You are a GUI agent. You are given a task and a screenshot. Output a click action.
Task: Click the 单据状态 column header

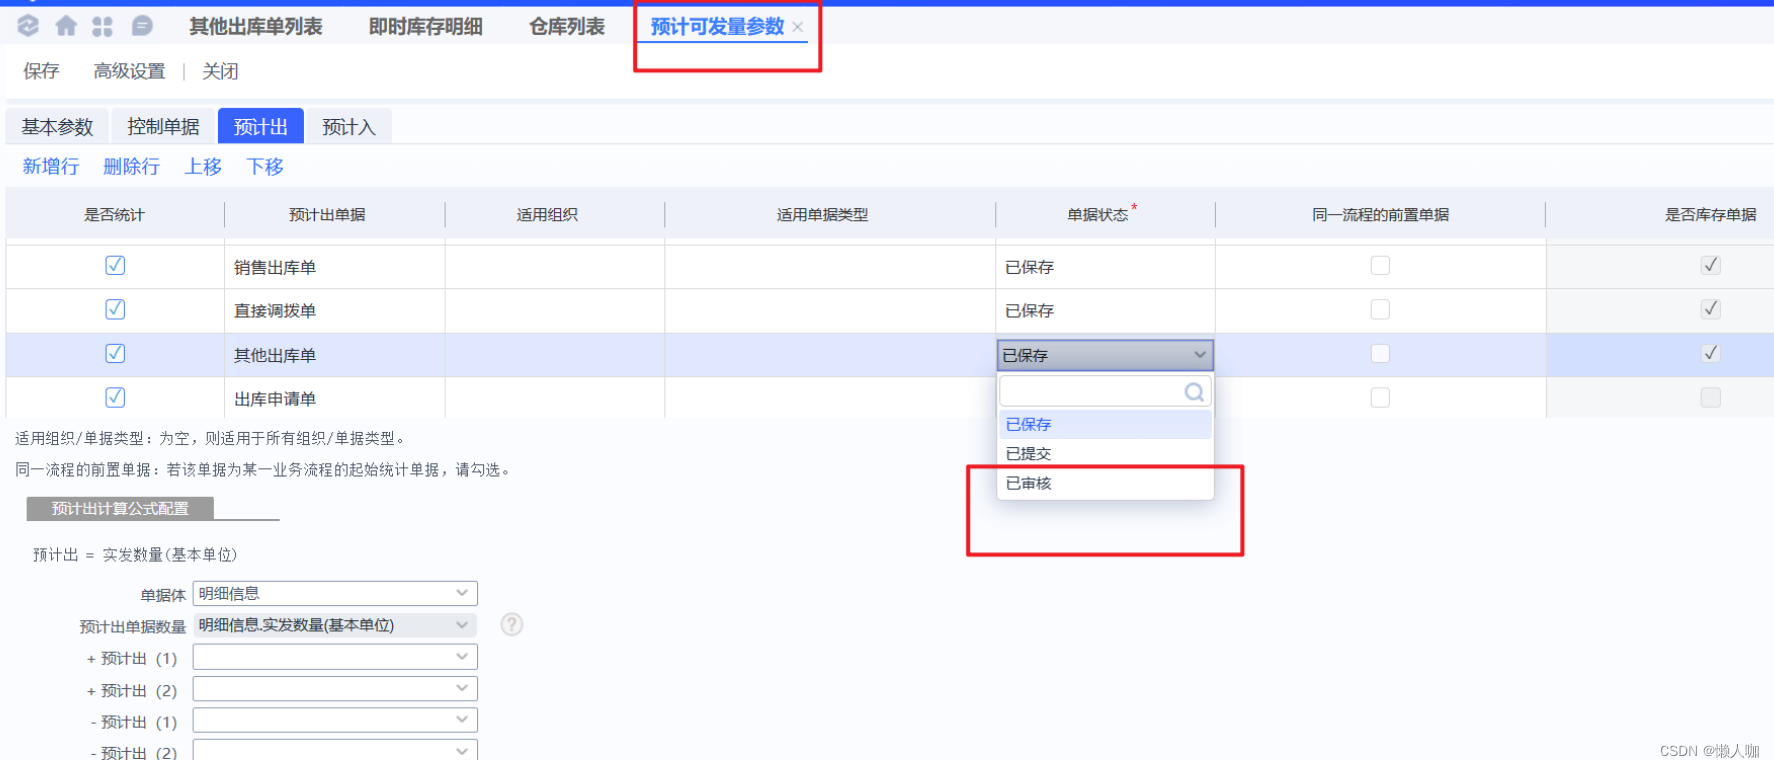[x=1105, y=215]
